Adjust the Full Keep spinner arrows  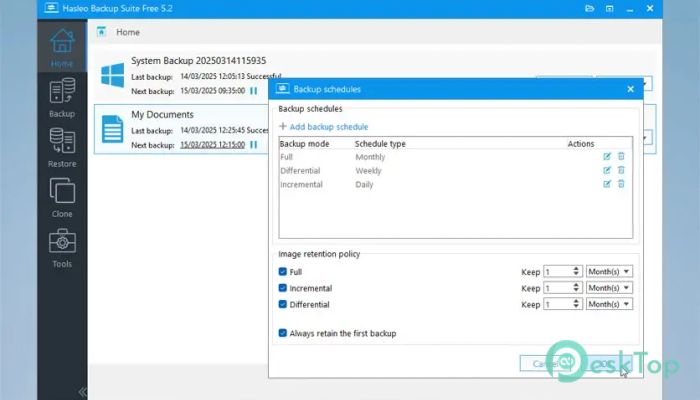[576, 271]
